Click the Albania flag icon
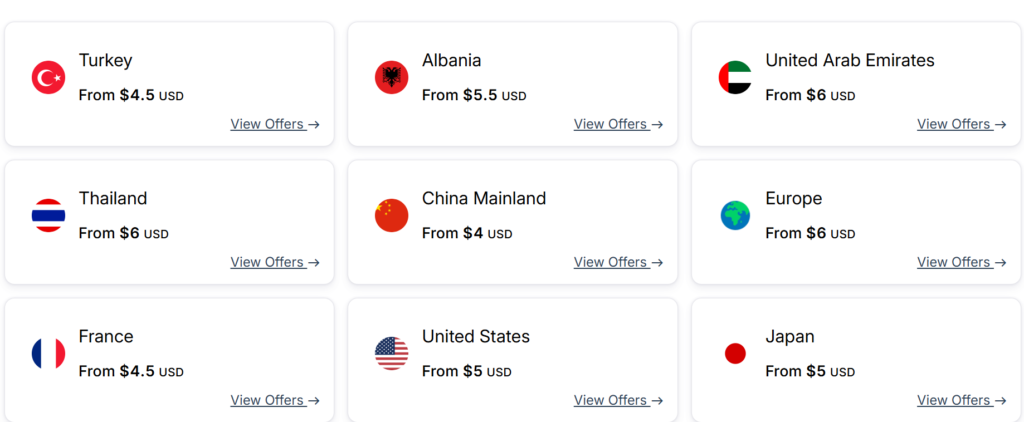The height and width of the screenshot is (422, 1024). [392, 78]
